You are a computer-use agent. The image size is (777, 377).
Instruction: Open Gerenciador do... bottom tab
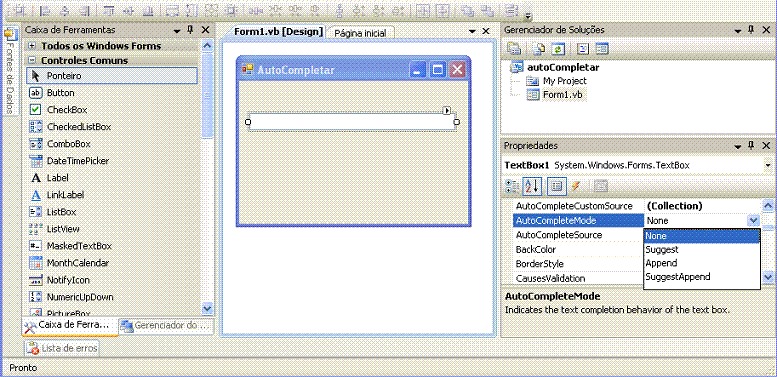tap(166, 326)
